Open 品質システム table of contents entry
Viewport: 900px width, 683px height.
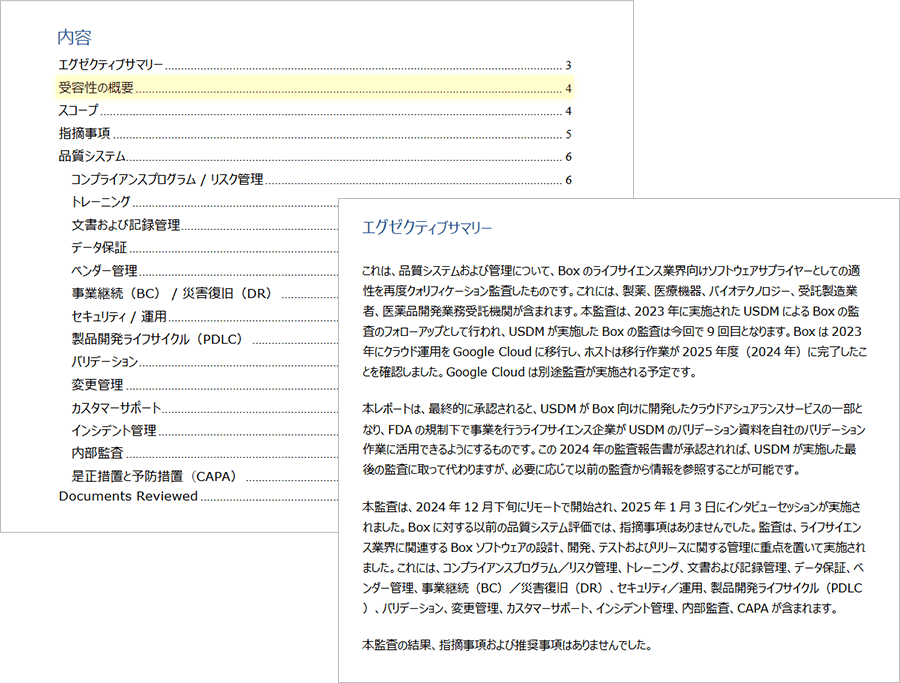click(x=92, y=157)
